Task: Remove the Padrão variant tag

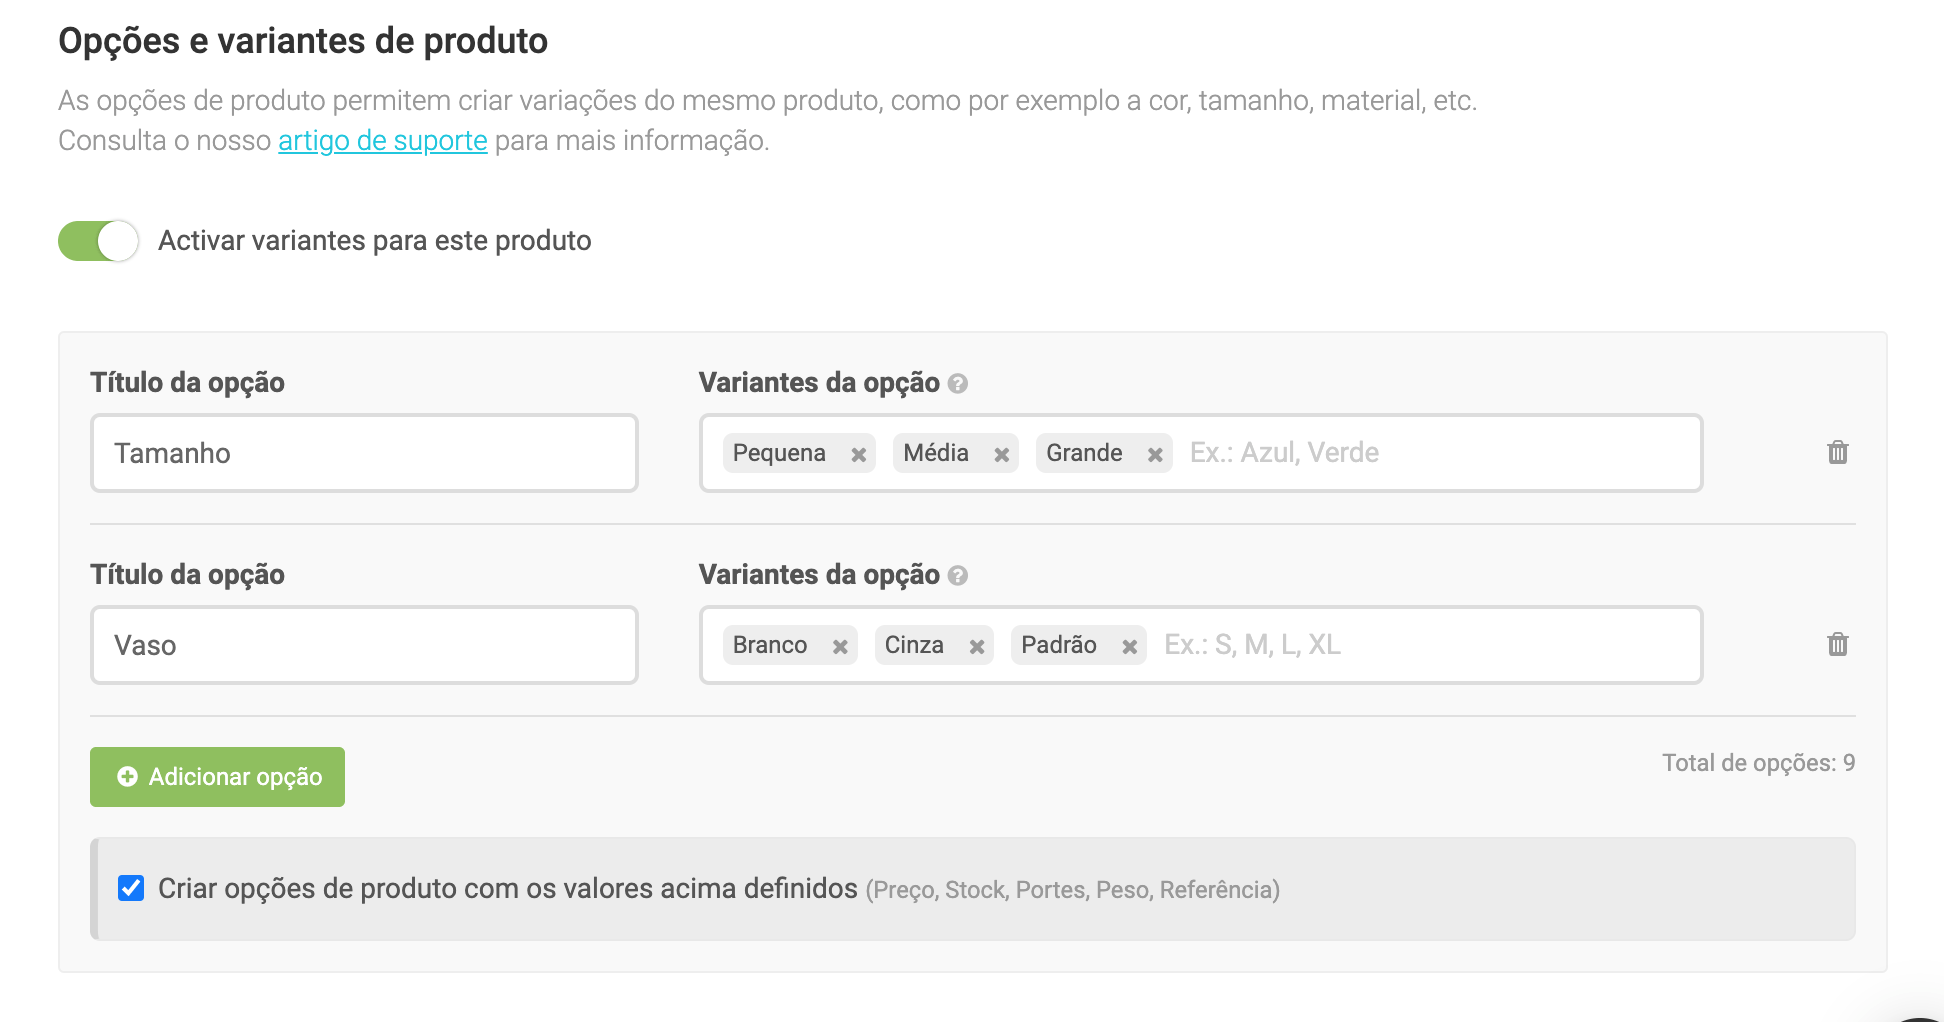Action: tap(1130, 647)
